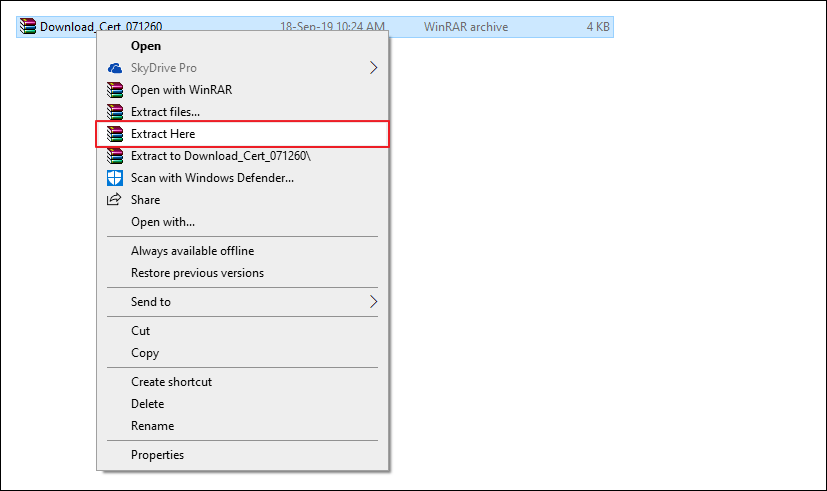Select Delete in the context menu
827x491 pixels.
(243, 404)
